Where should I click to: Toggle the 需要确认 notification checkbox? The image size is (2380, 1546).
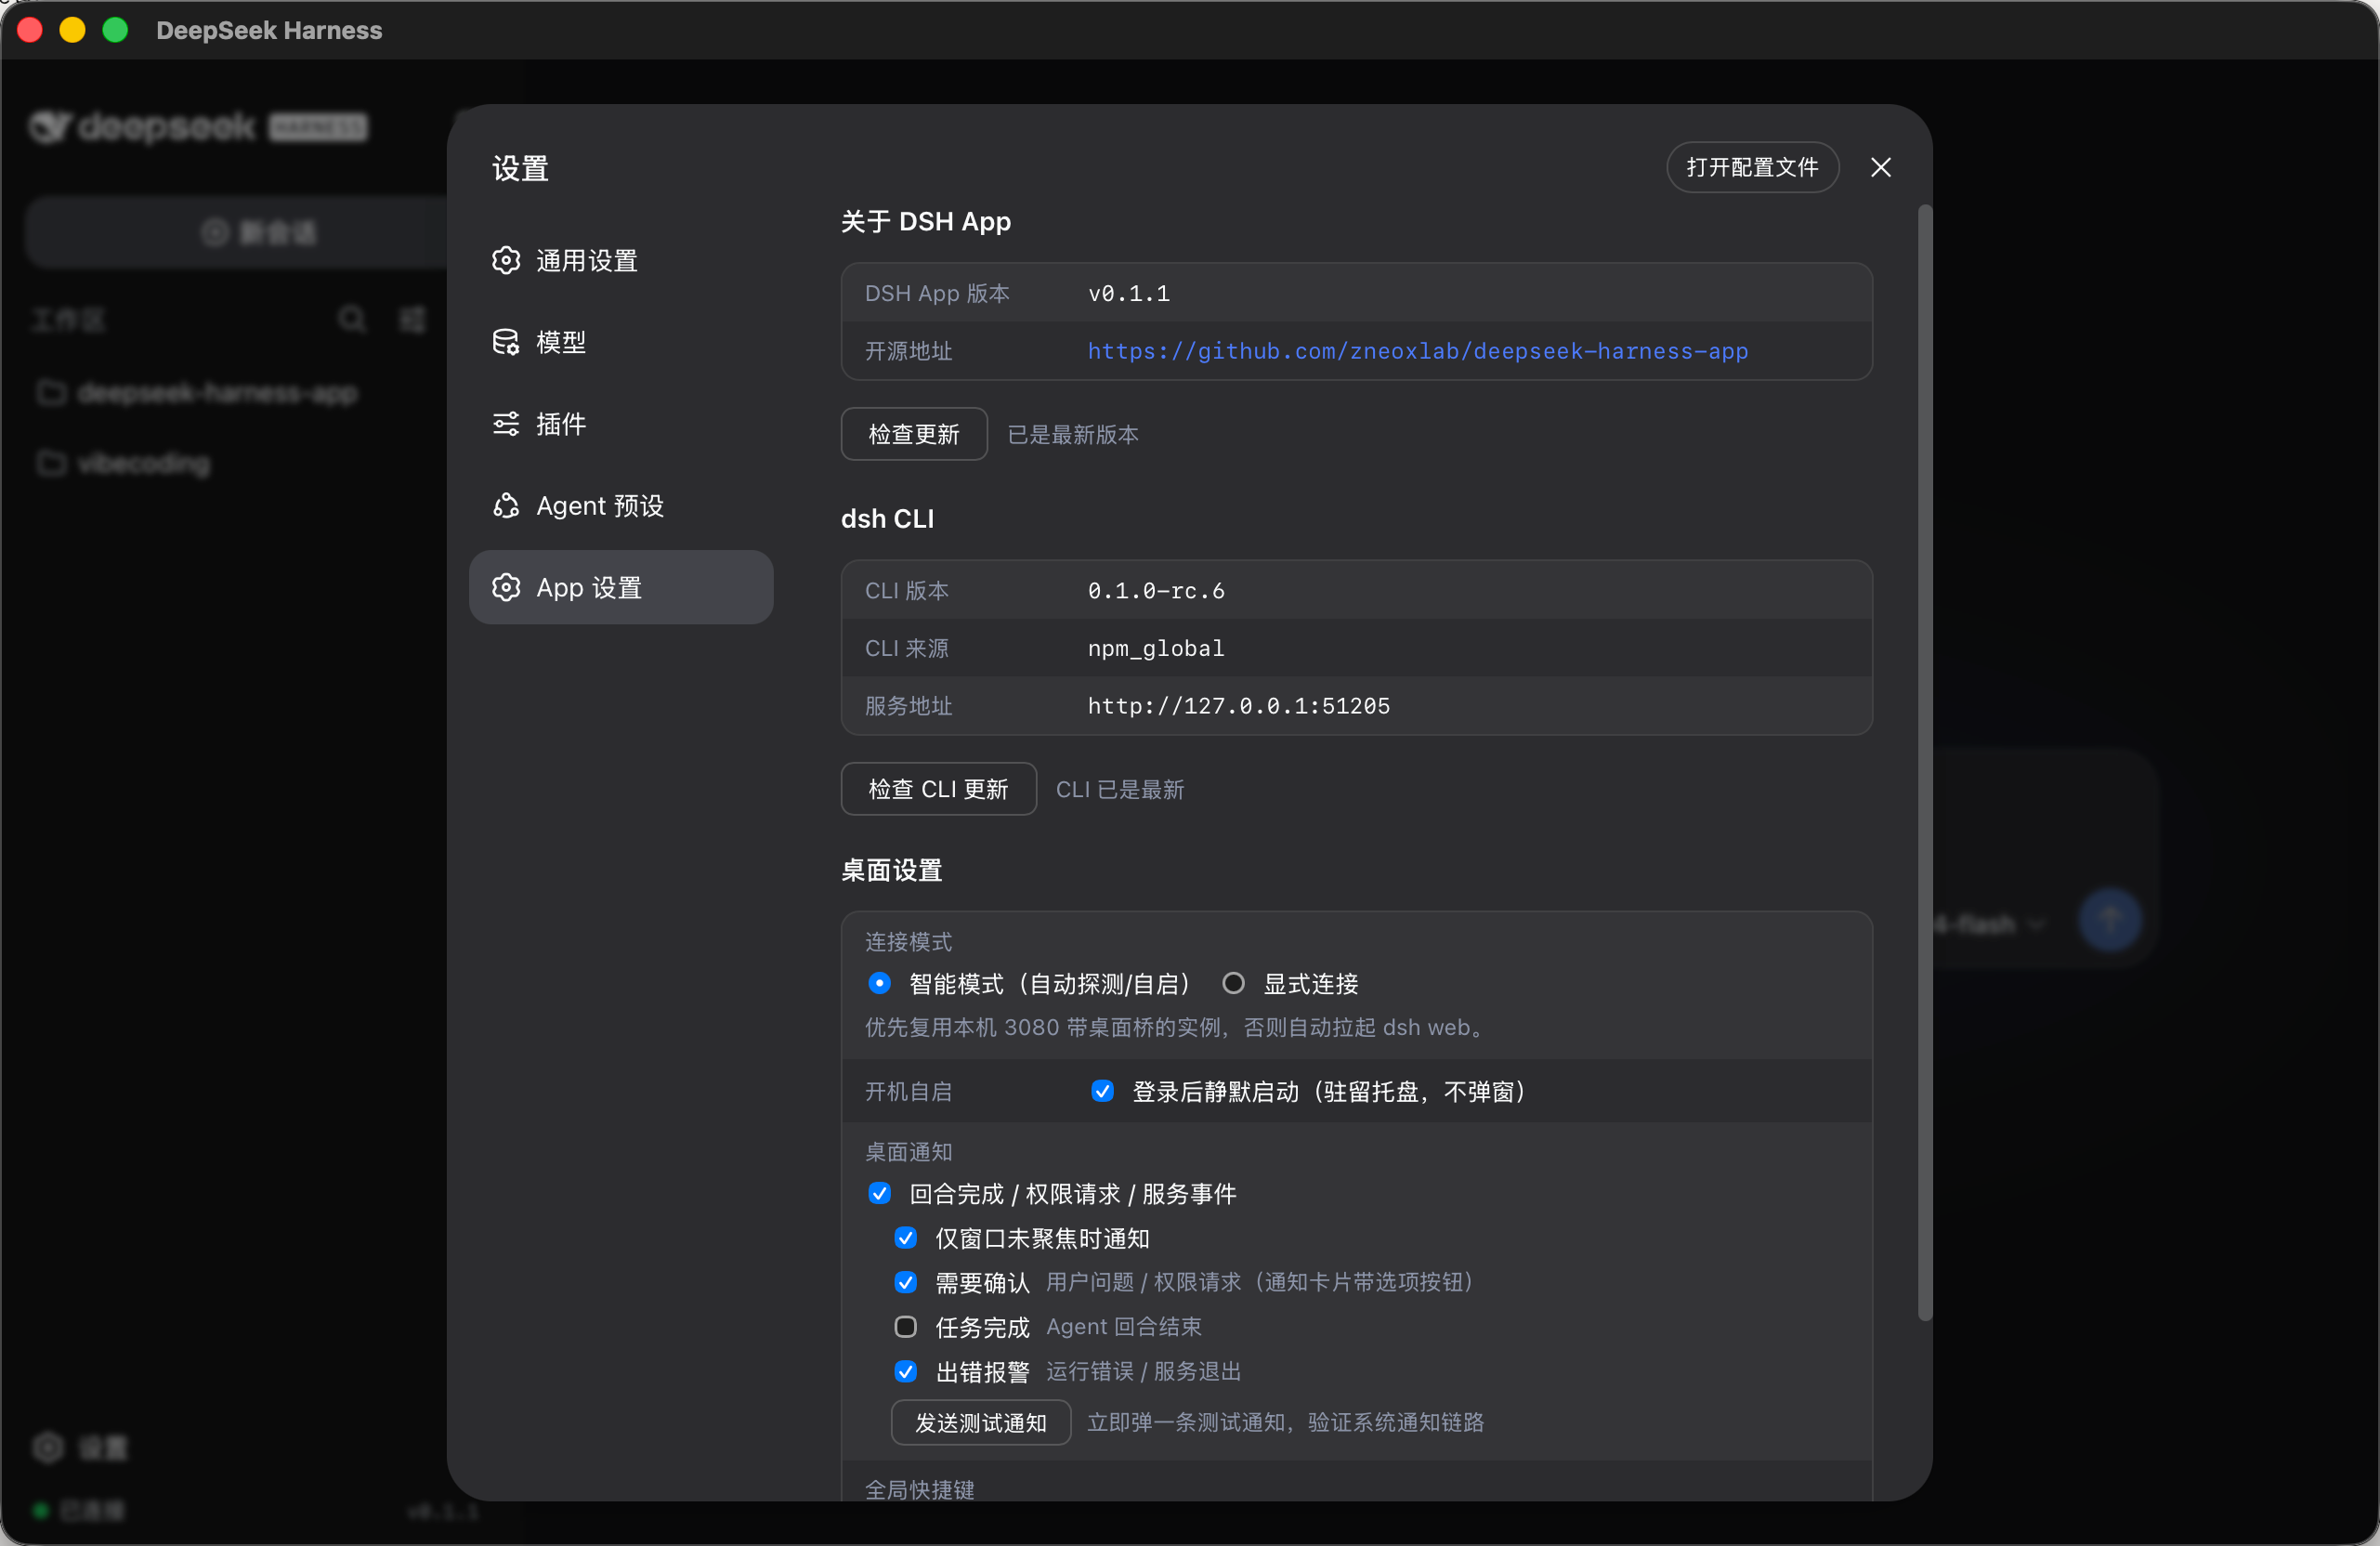pos(905,1283)
